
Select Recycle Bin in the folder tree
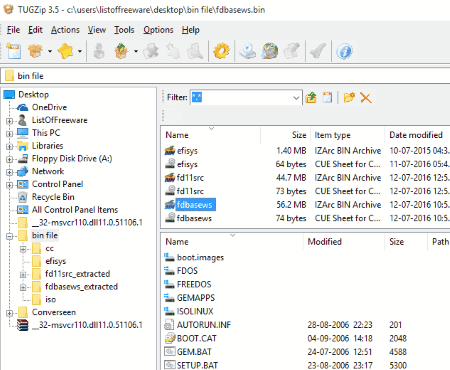53,197
